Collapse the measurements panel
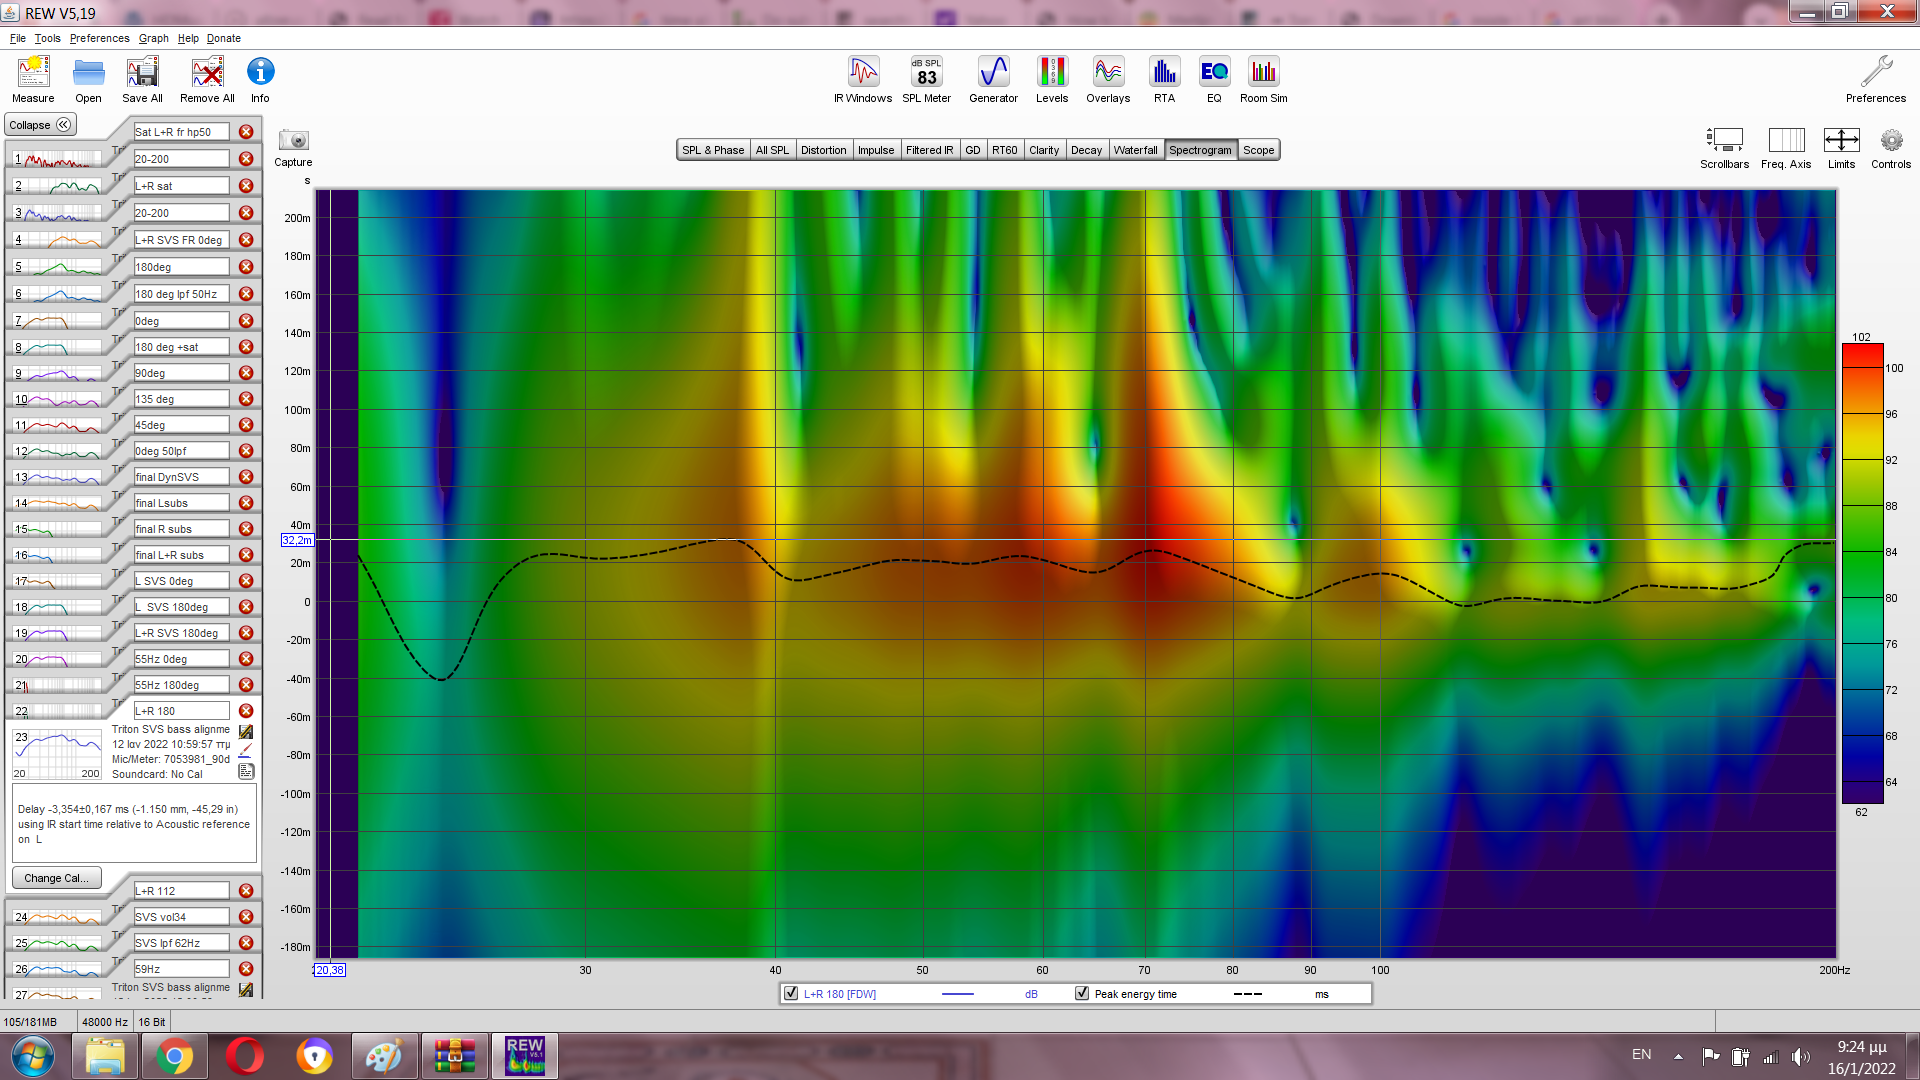1920x1080 pixels. coord(40,125)
